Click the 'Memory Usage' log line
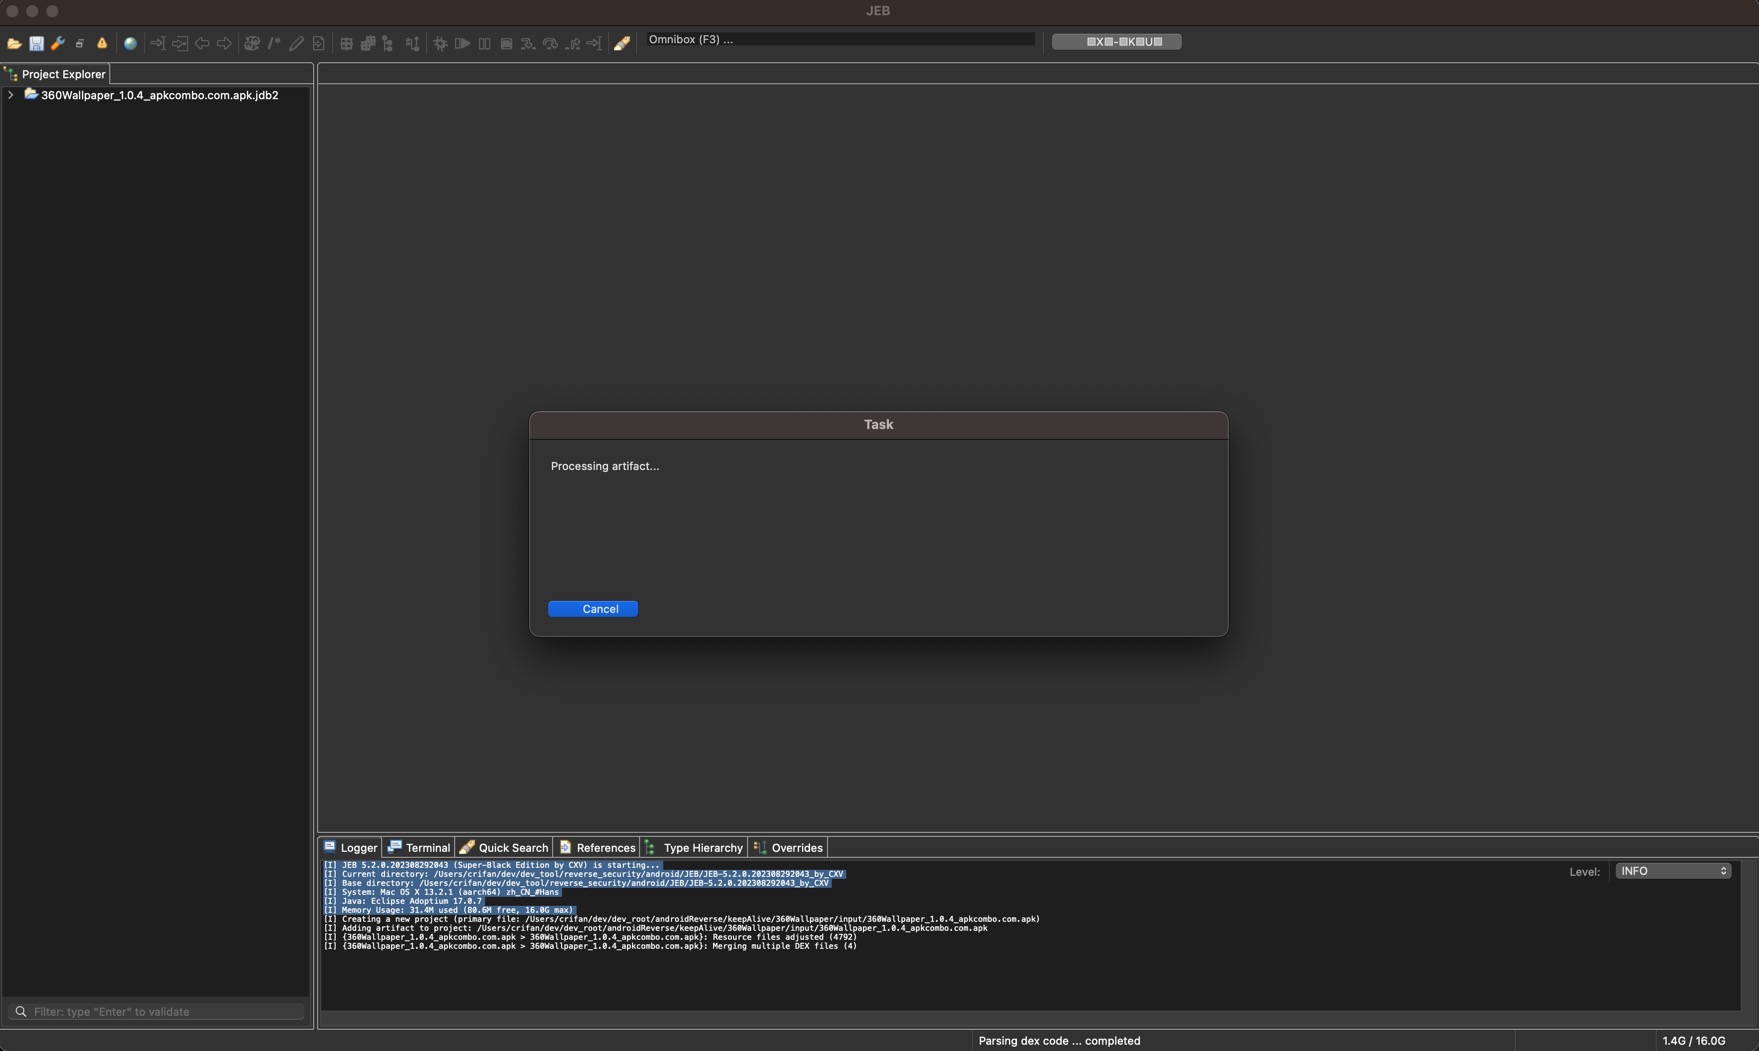The image size is (1759, 1051). 449,910
